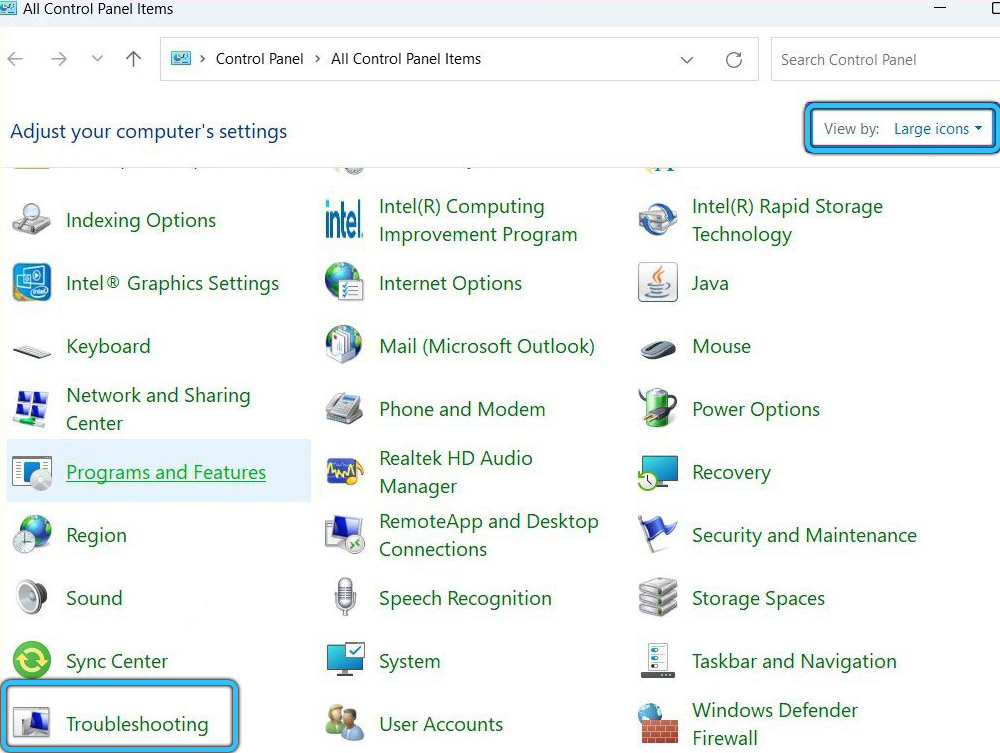
Task: Click the Refresh button in address bar
Action: [x=734, y=60]
